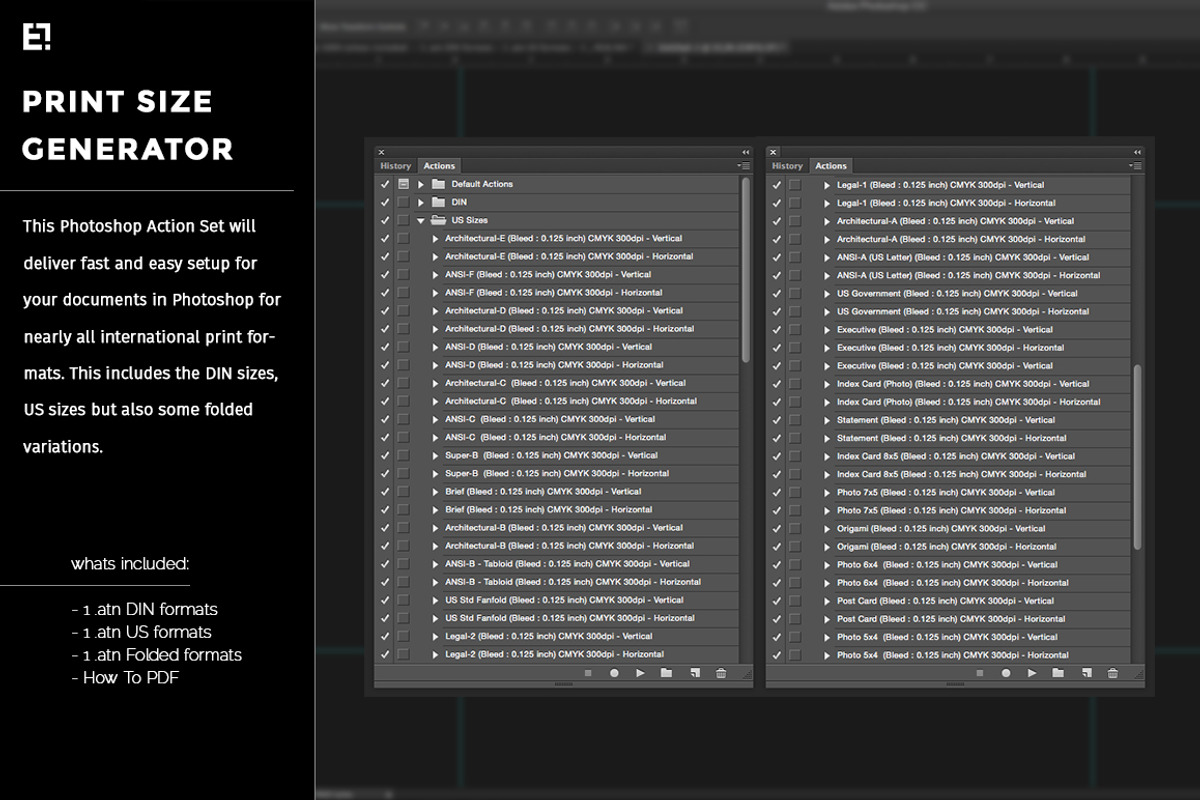This screenshot has height=800, width=1200.
Task: Expand Super-B Horizontal action steps
Action: coord(436,473)
